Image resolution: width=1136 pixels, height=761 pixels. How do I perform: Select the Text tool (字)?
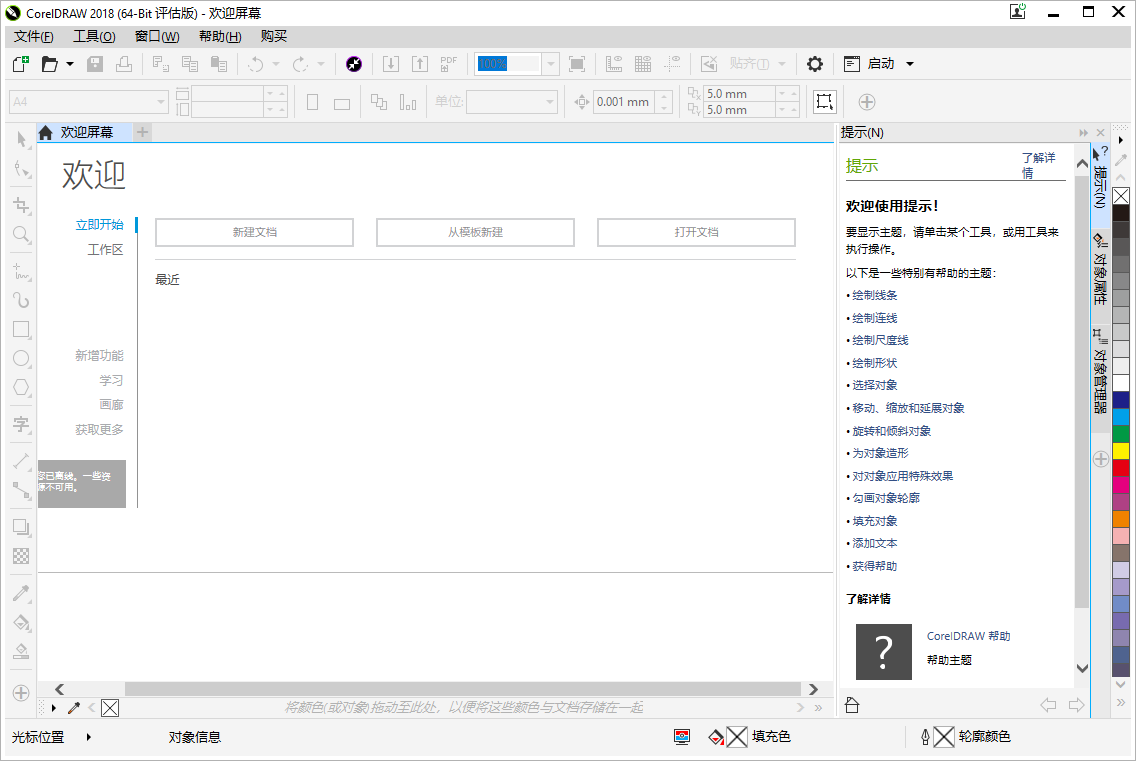click(22, 424)
